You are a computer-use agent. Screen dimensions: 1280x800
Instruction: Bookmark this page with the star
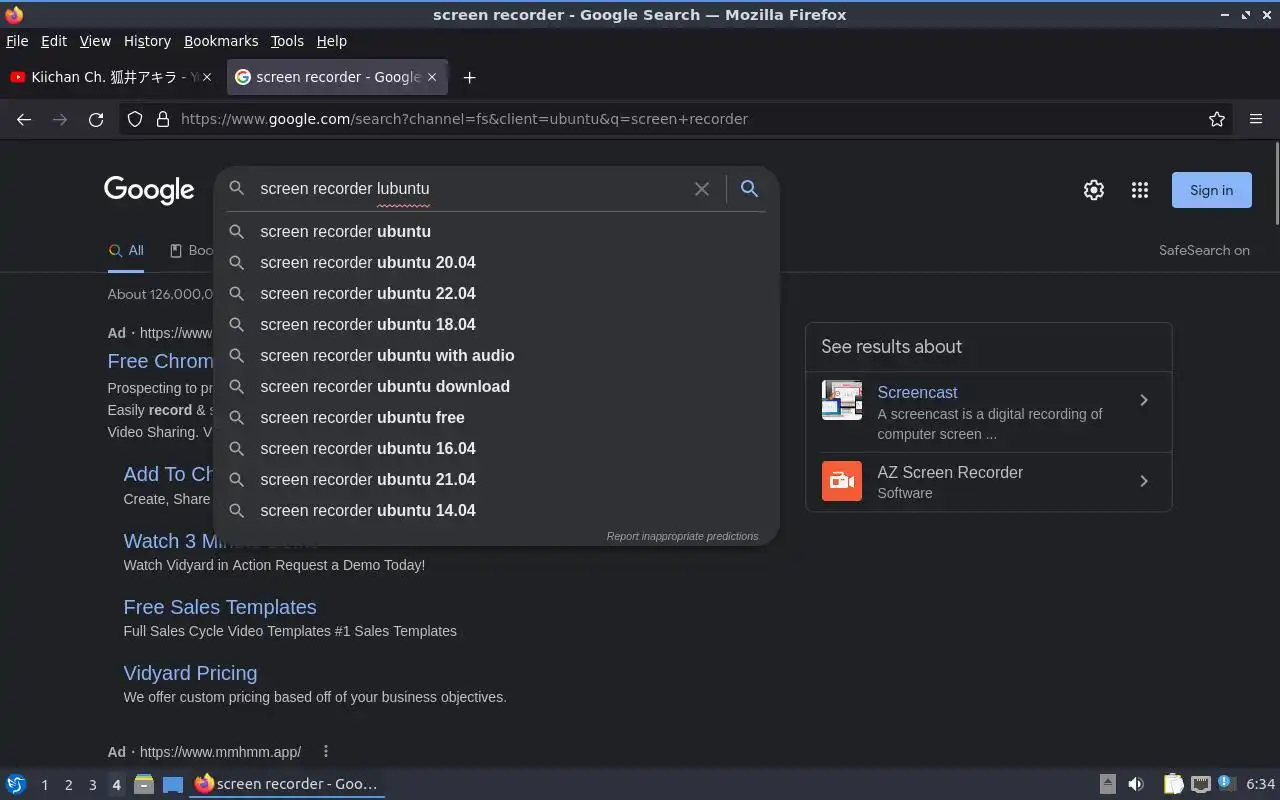(x=1217, y=119)
